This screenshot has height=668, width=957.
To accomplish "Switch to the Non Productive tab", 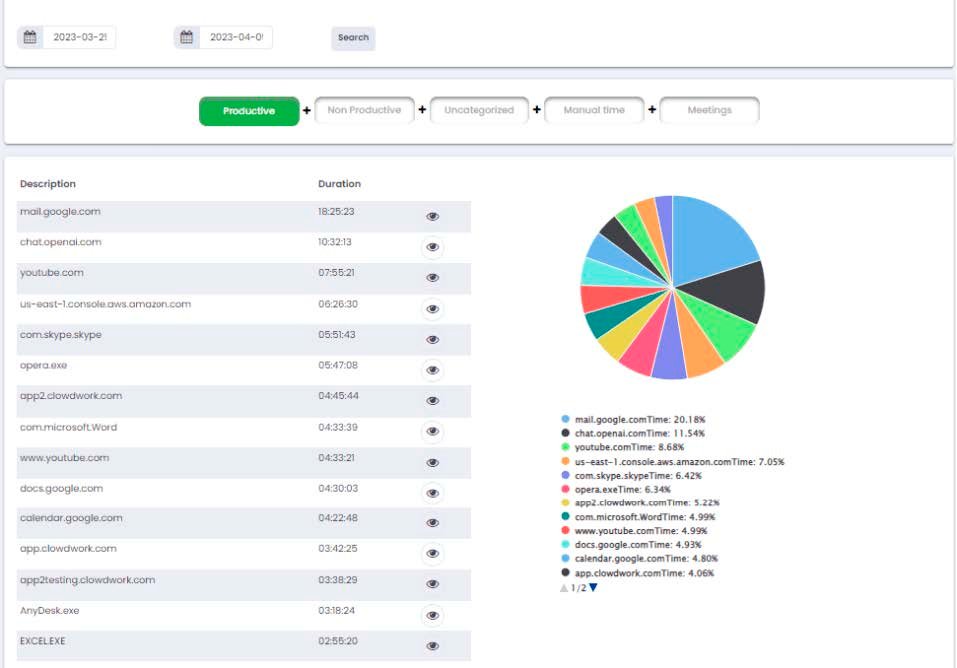I will pos(362,109).
